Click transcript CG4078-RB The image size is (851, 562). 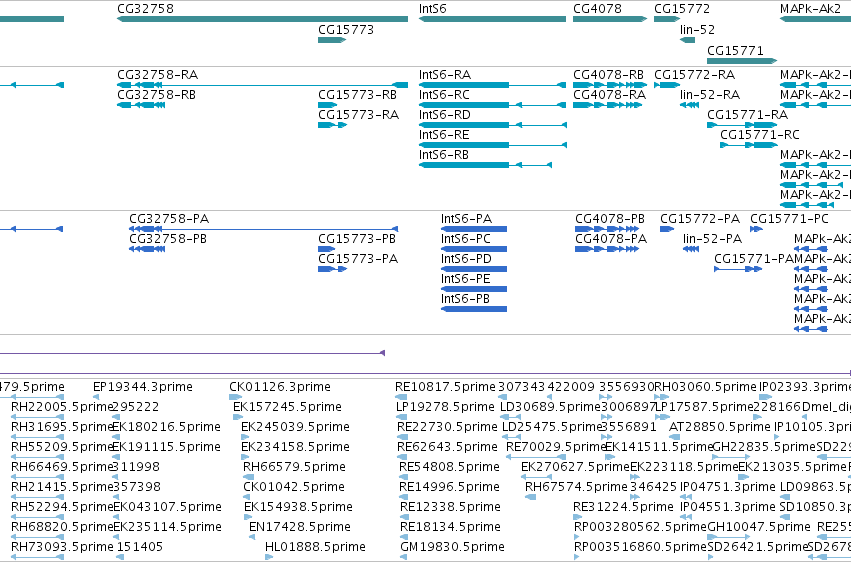coord(610,85)
